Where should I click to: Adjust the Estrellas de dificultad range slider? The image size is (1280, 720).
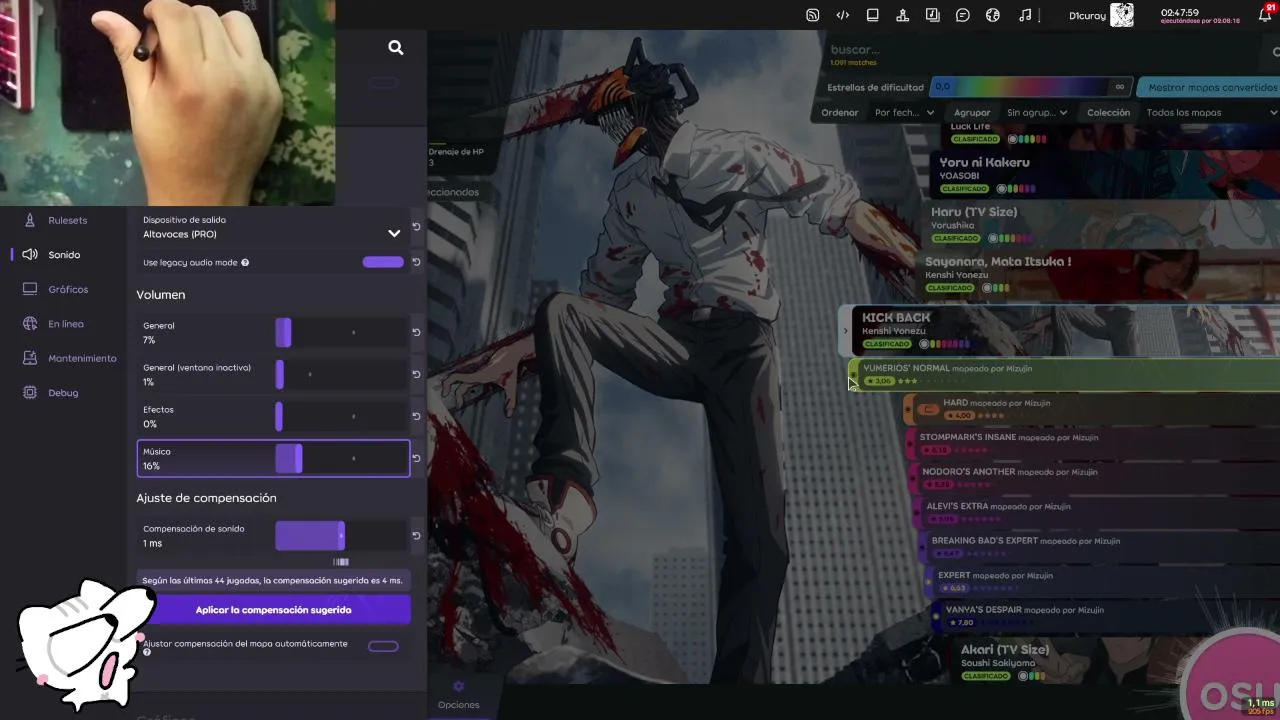tap(1032, 87)
